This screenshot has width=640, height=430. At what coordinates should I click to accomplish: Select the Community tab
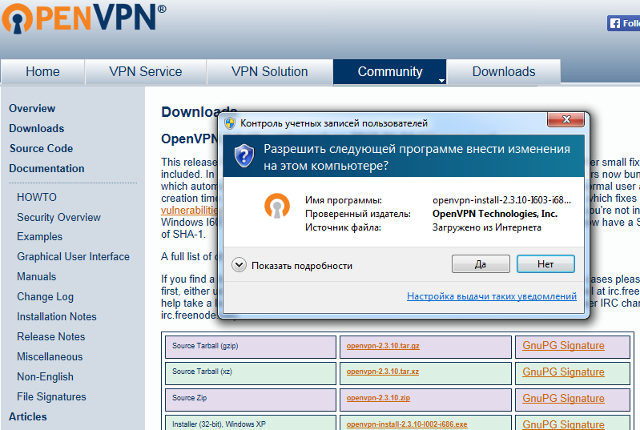click(x=390, y=72)
